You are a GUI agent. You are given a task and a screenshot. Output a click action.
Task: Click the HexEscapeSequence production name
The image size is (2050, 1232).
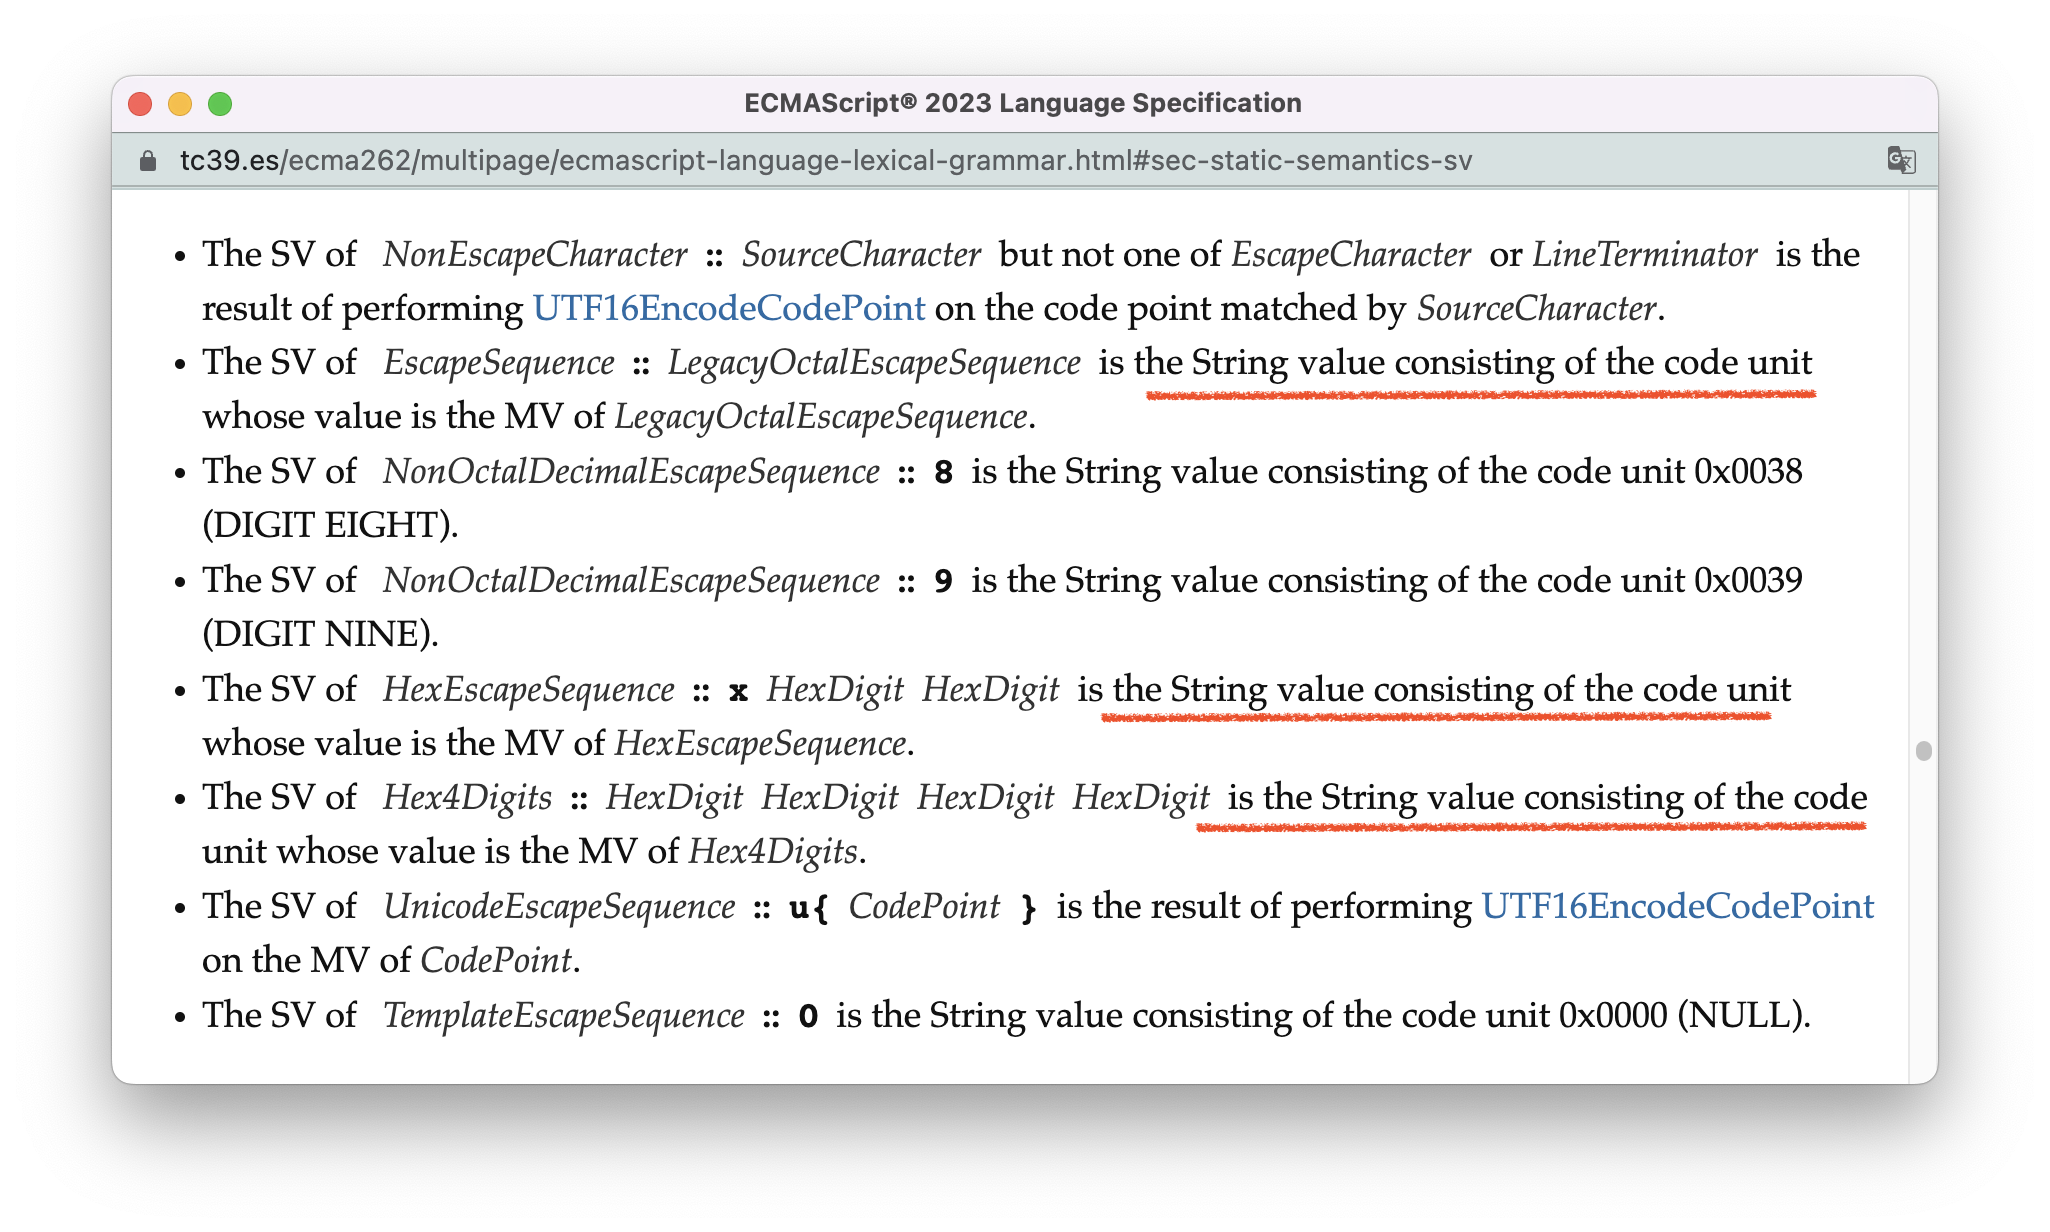click(x=528, y=689)
